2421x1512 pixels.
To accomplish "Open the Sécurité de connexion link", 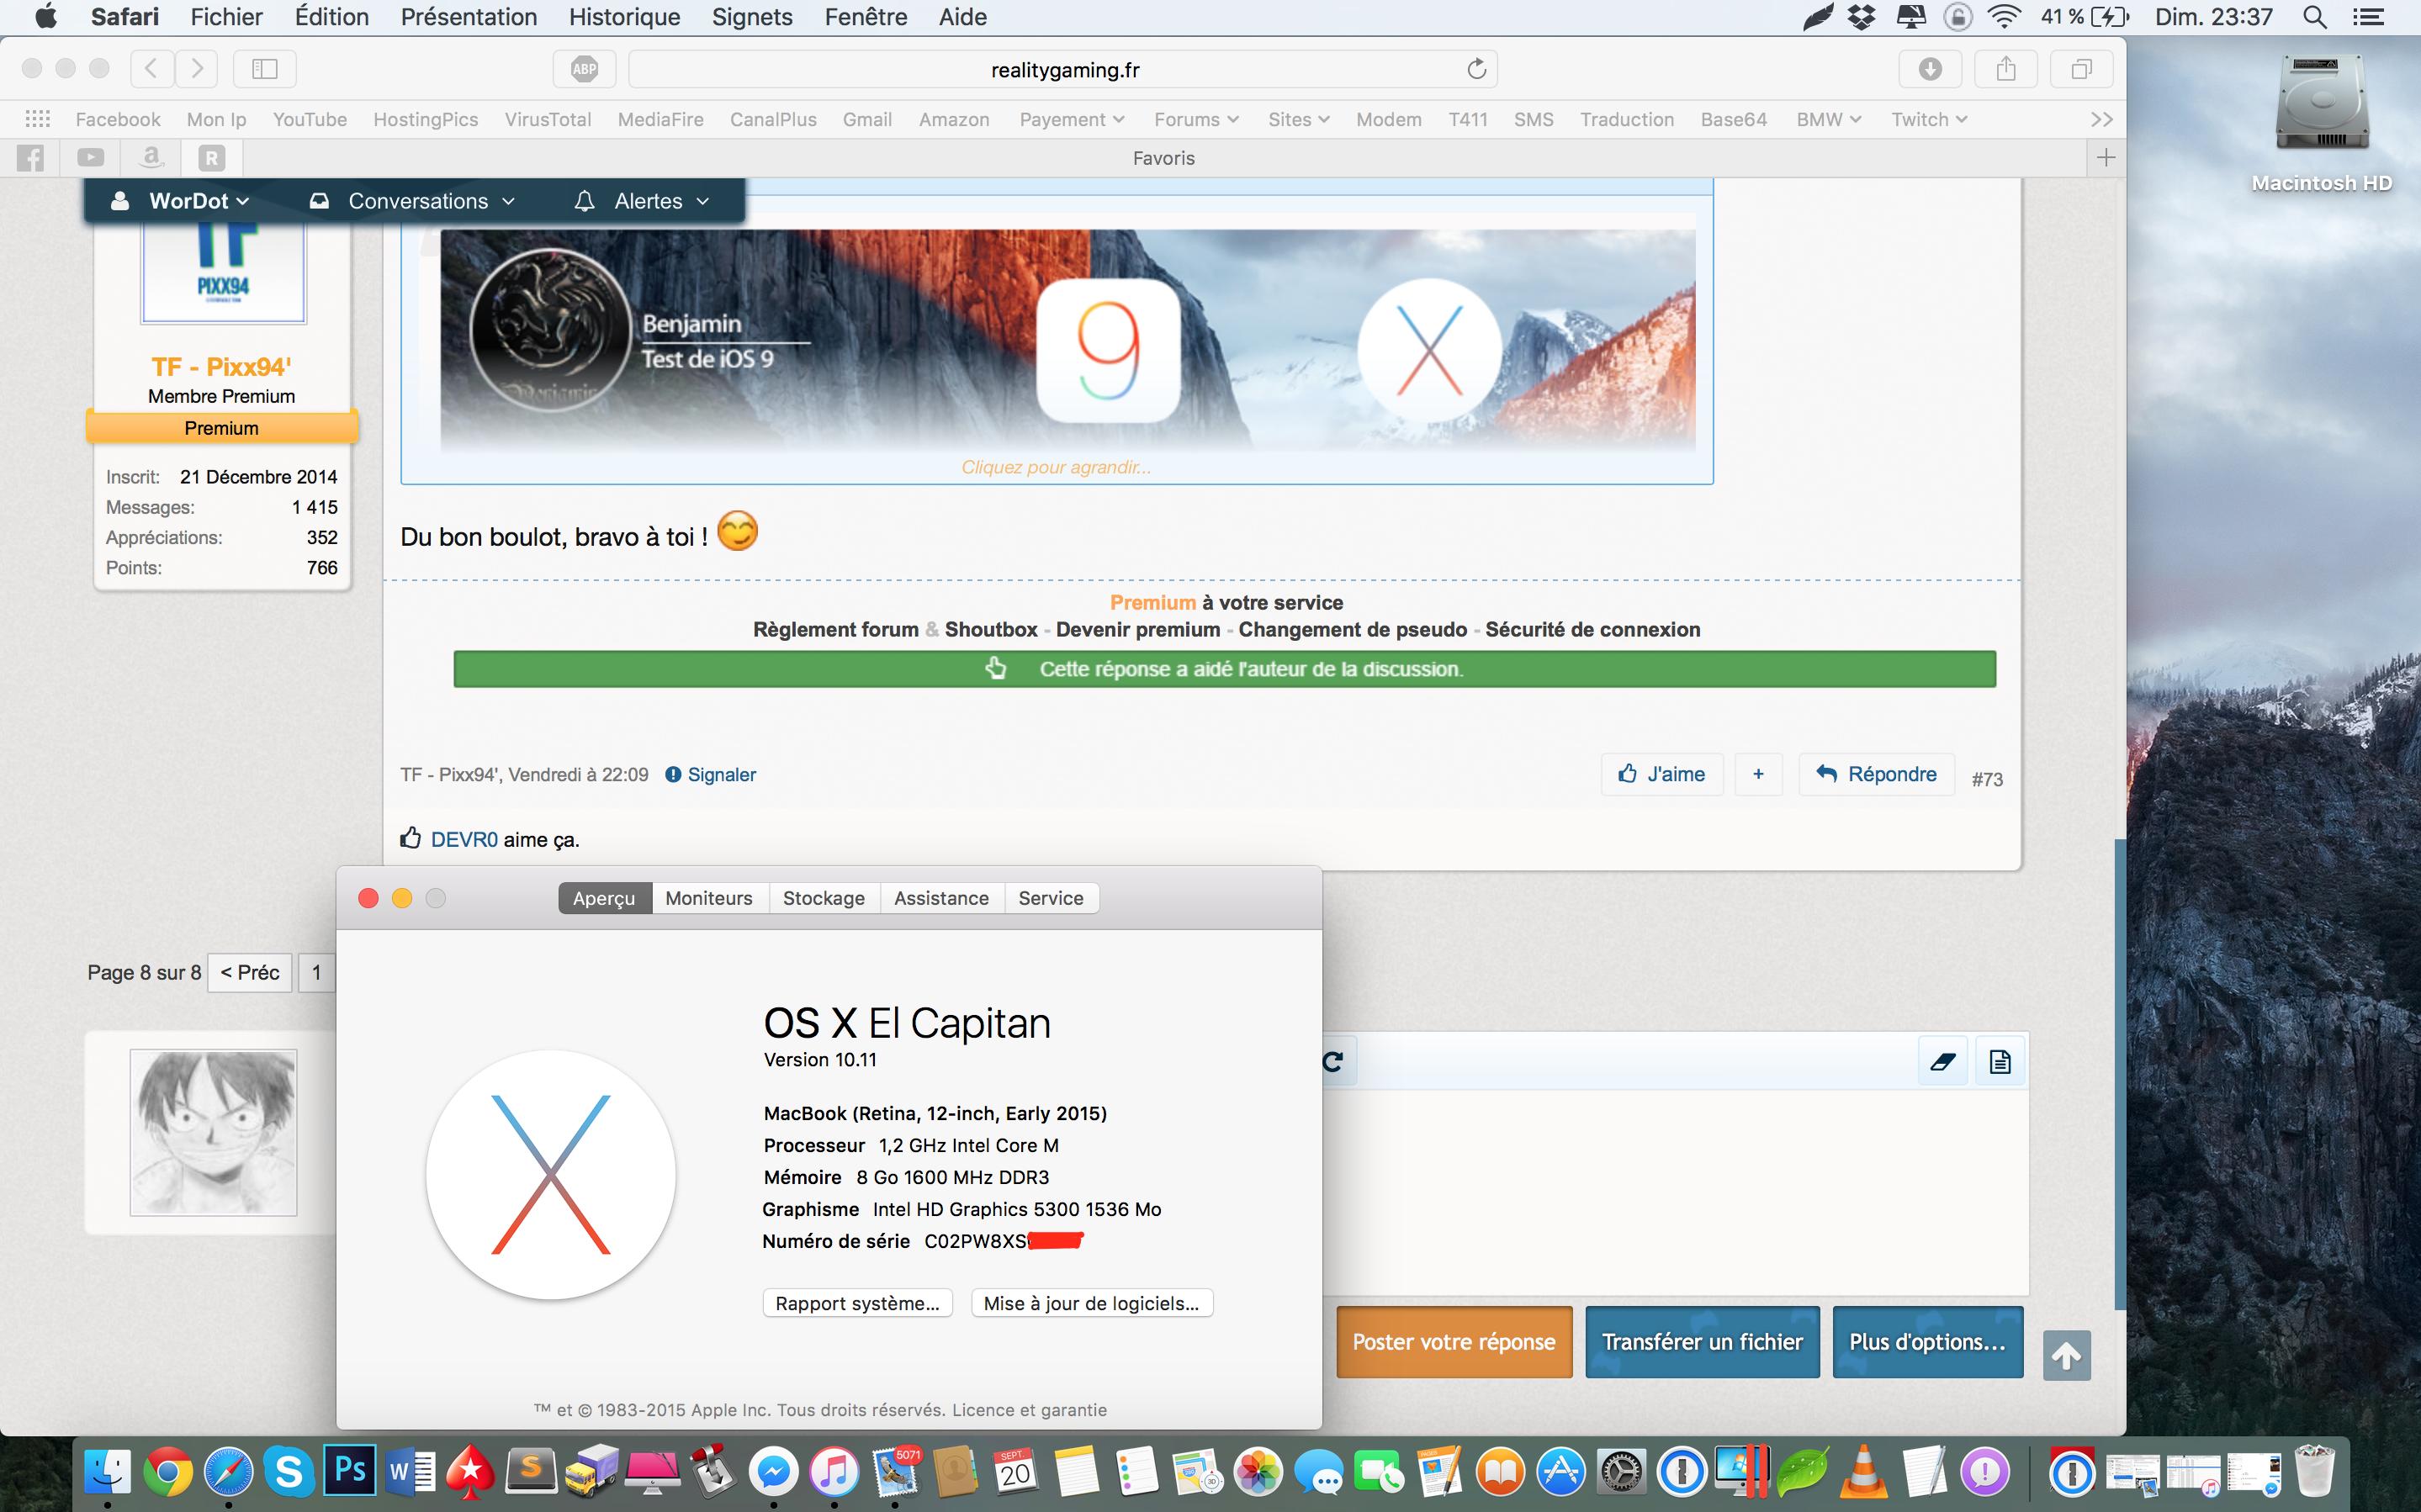I will click(x=1593, y=630).
